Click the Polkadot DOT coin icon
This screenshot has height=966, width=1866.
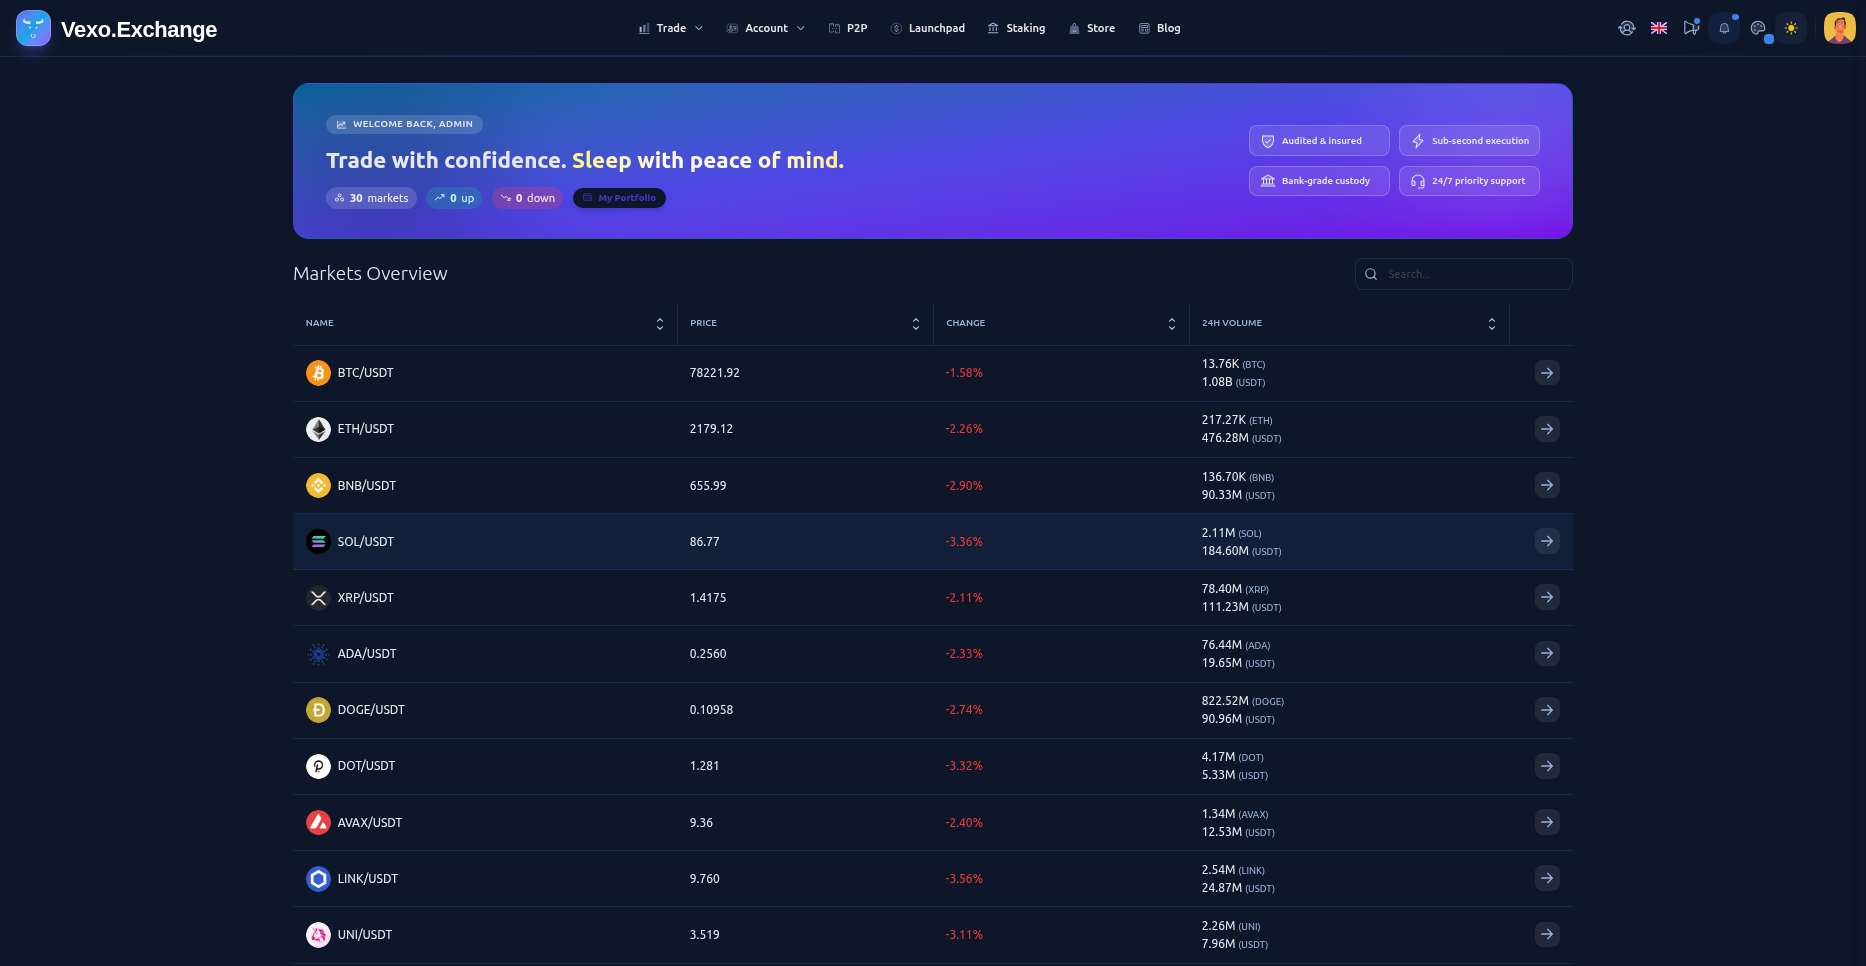click(318, 766)
